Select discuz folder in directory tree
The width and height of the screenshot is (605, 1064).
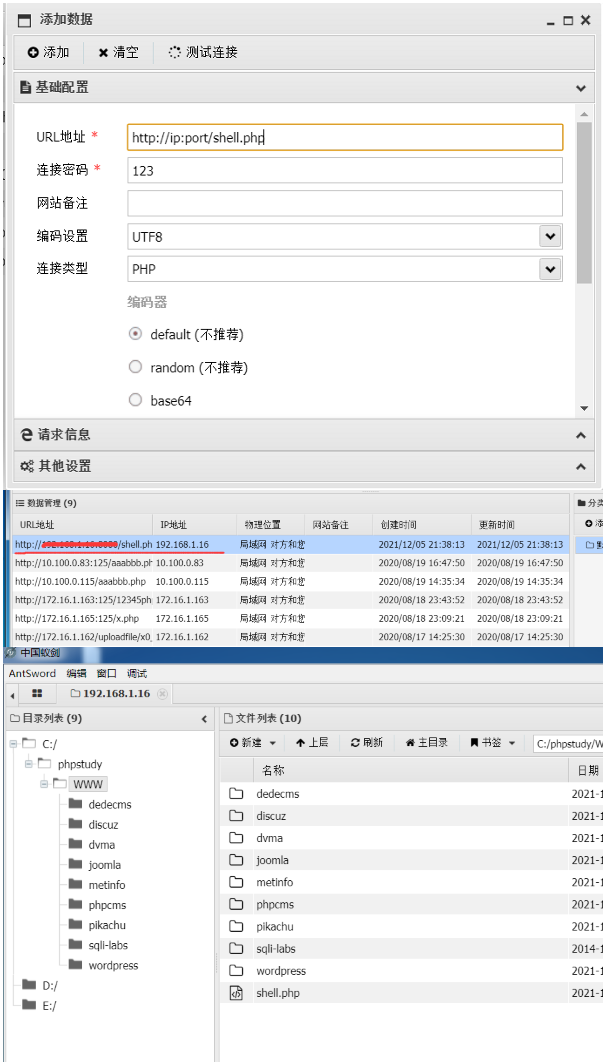click(x=102, y=824)
